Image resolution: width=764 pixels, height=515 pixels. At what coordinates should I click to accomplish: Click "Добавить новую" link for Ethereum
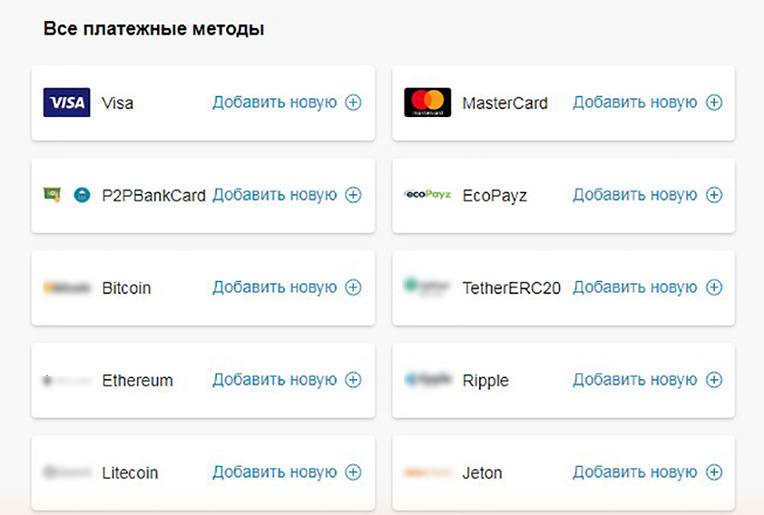274,380
